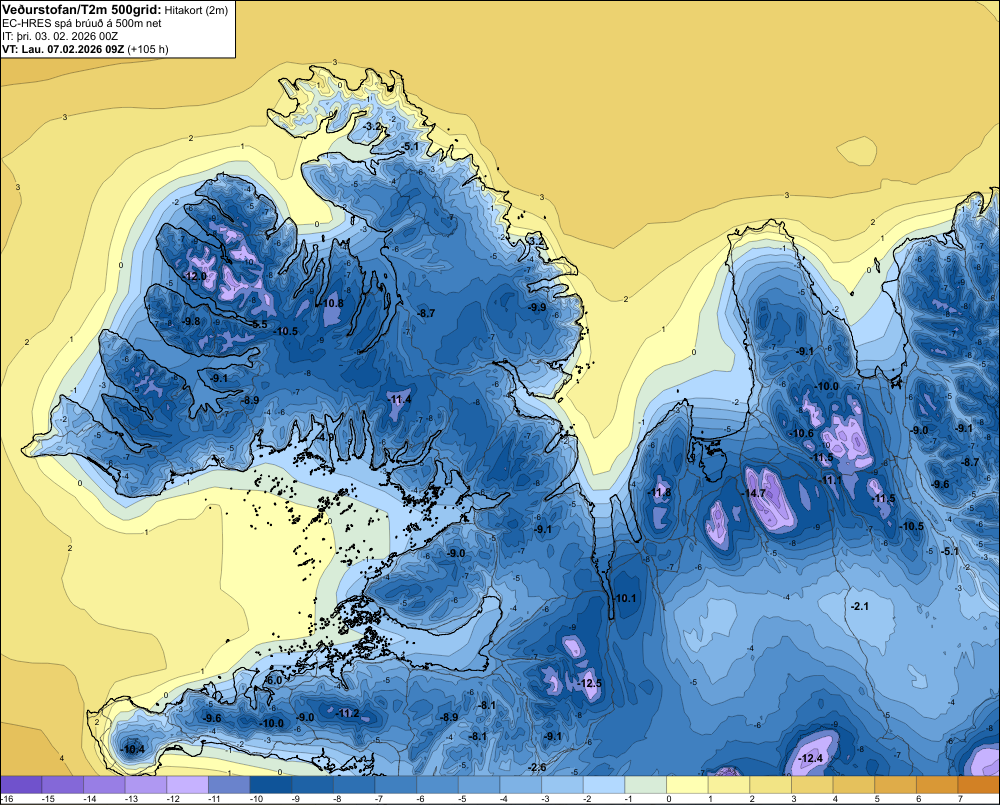Click the -5.5 temperature value
Viewport: 1000px width, 805px height.
coord(258,324)
